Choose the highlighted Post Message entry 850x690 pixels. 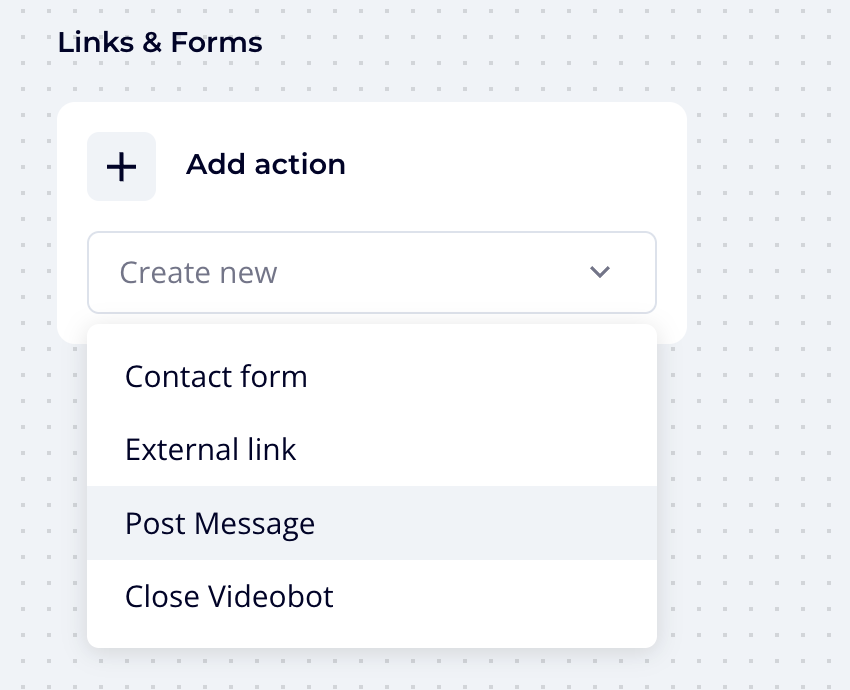pos(219,523)
